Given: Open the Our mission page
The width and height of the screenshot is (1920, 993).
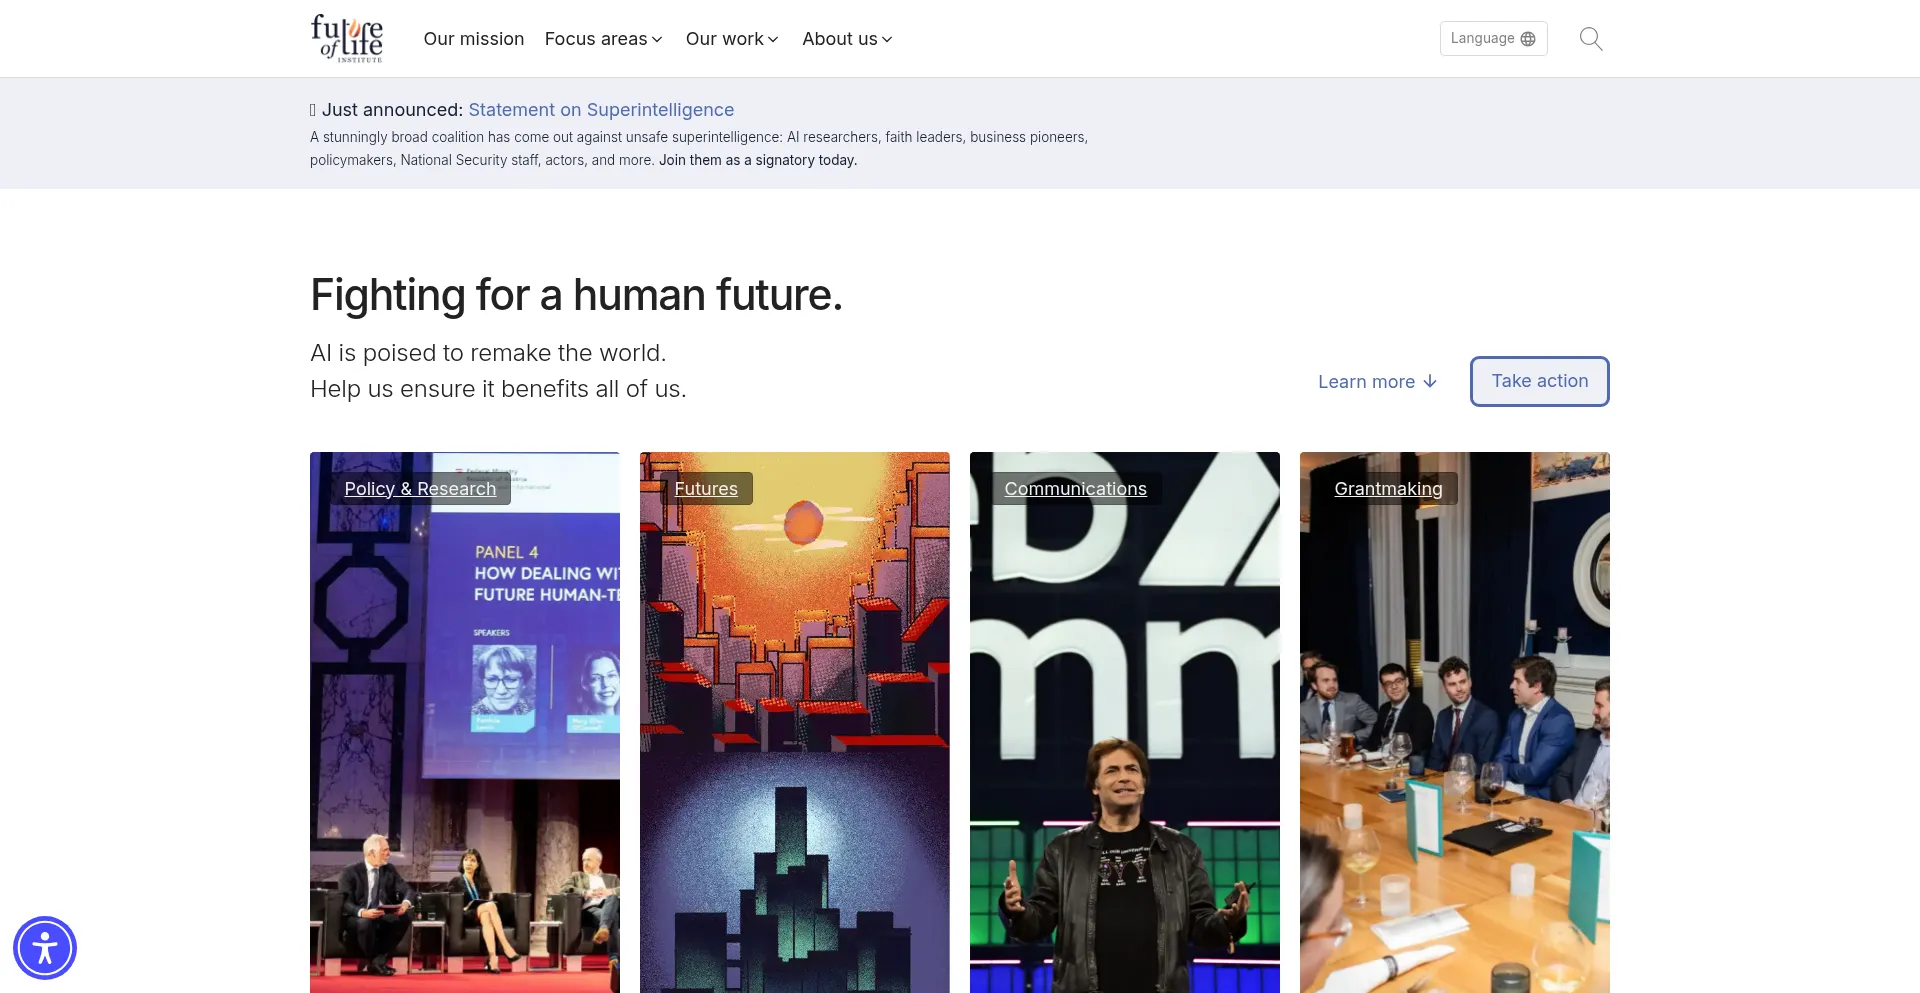Looking at the screenshot, I should pyautogui.click(x=473, y=39).
